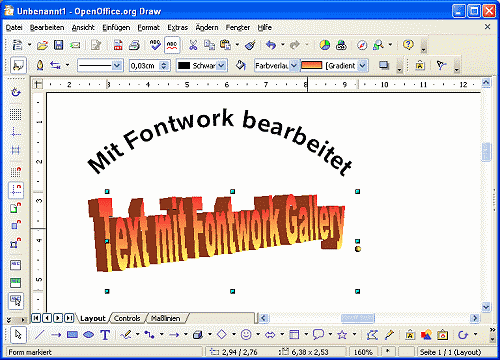
Task: Click the vertical scrollbar down arrow
Action: pyautogui.click(x=486, y=307)
